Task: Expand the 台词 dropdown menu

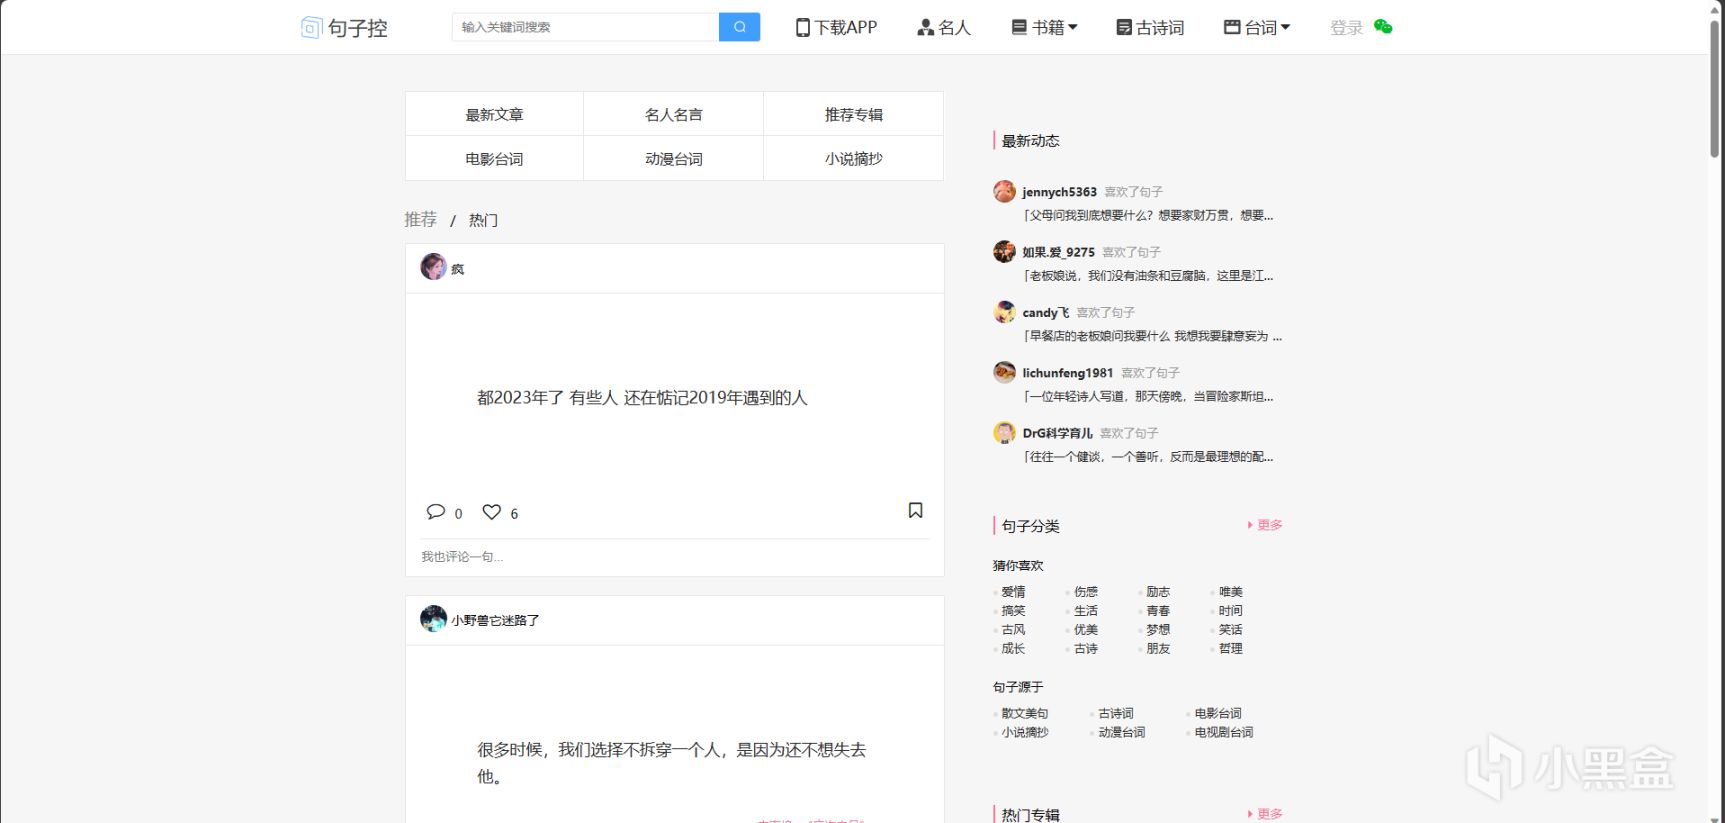Action: coord(1257,28)
